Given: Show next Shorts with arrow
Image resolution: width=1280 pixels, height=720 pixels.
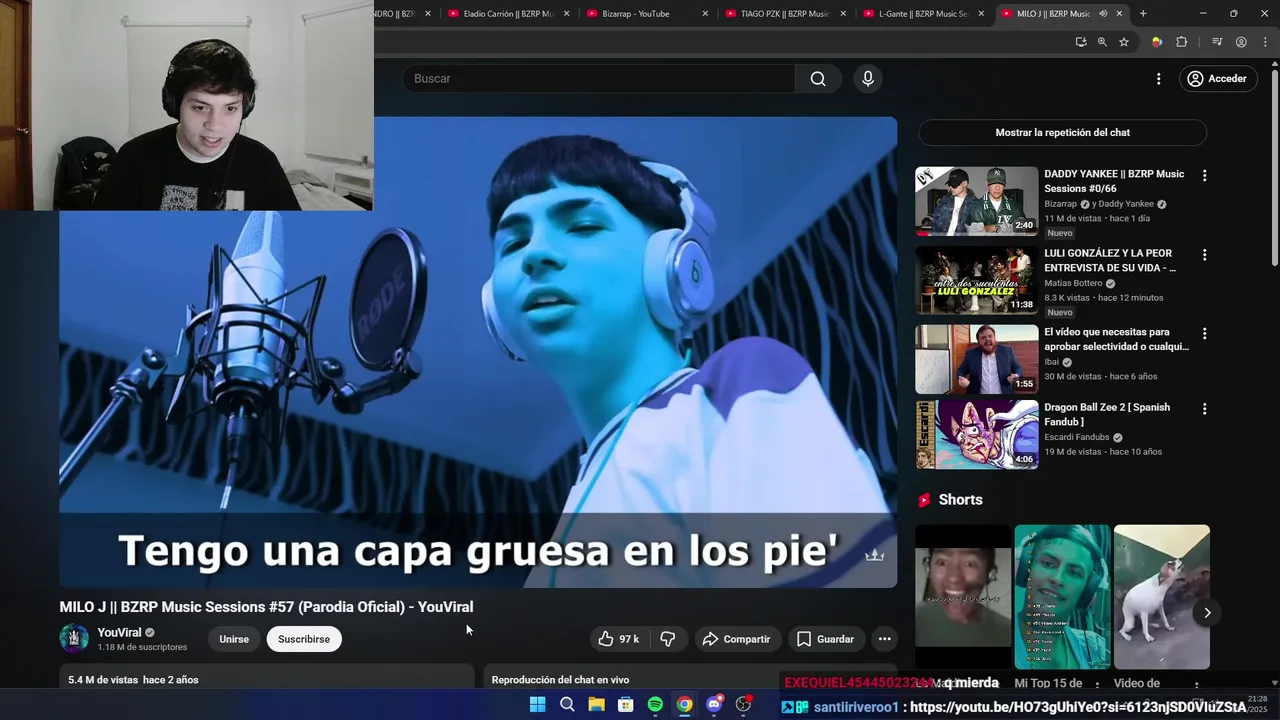Looking at the screenshot, I should point(1207,613).
